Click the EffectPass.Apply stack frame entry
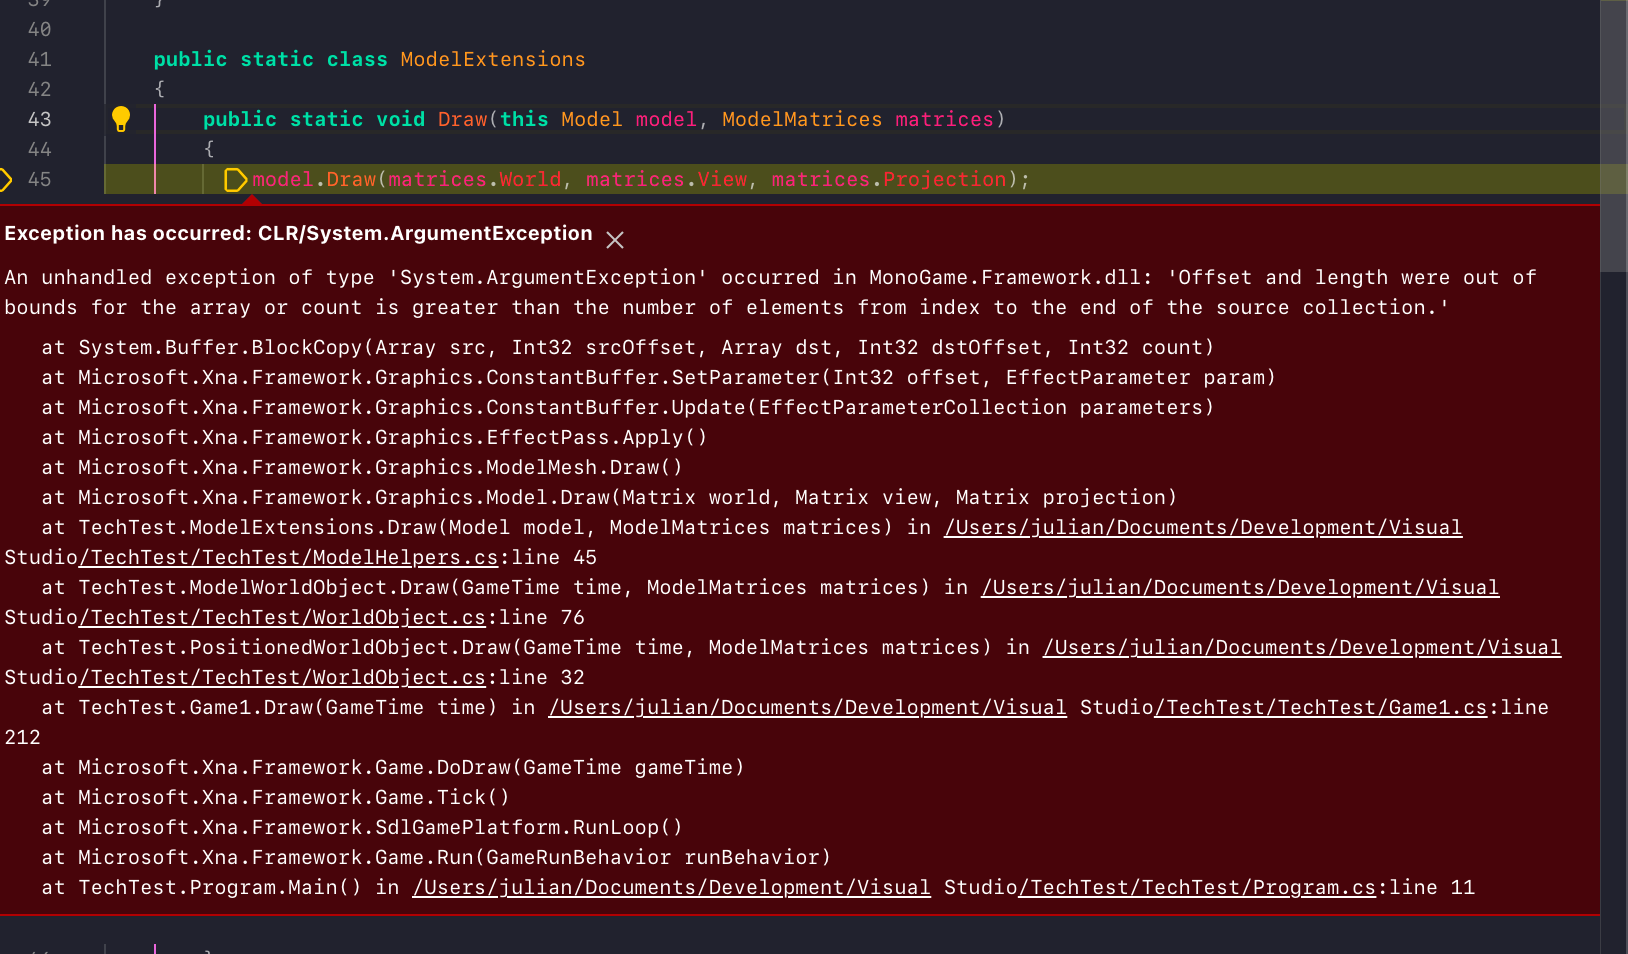This screenshot has height=954, width=1628. tap(373, 437)
